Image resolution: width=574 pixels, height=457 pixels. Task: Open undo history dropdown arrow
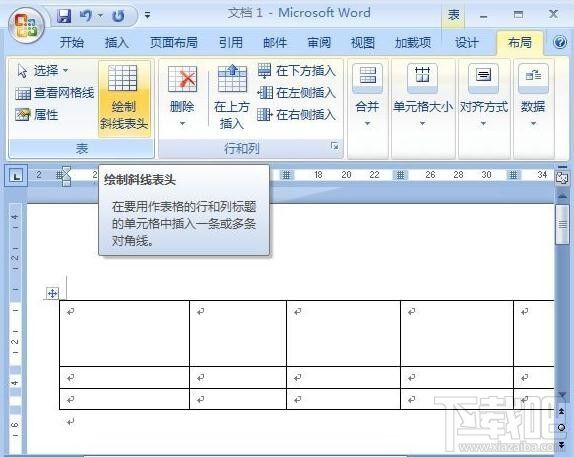tap(100, 16)
